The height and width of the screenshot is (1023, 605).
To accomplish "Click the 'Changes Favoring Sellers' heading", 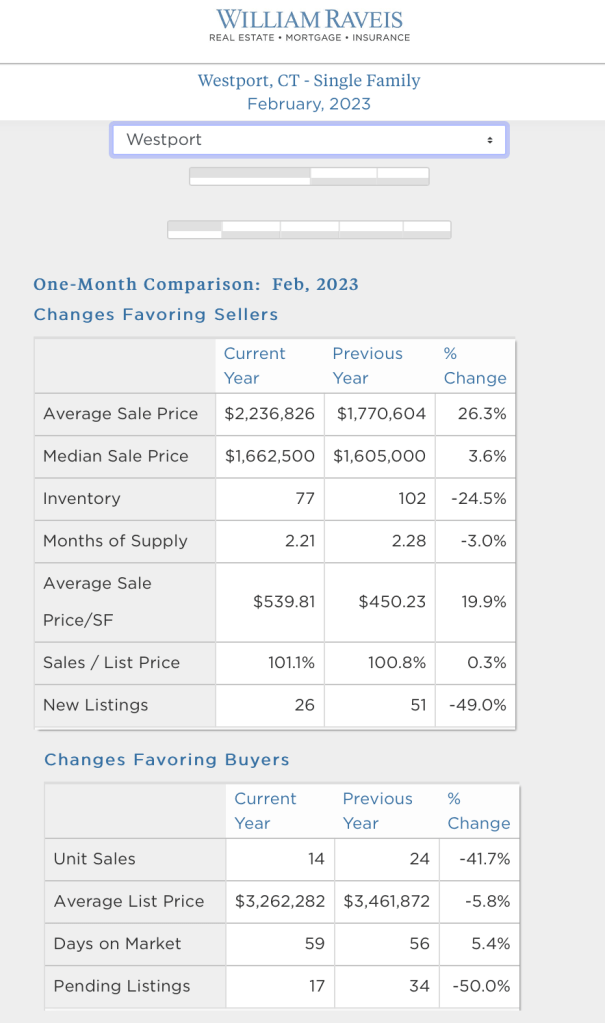I will 156,314.
